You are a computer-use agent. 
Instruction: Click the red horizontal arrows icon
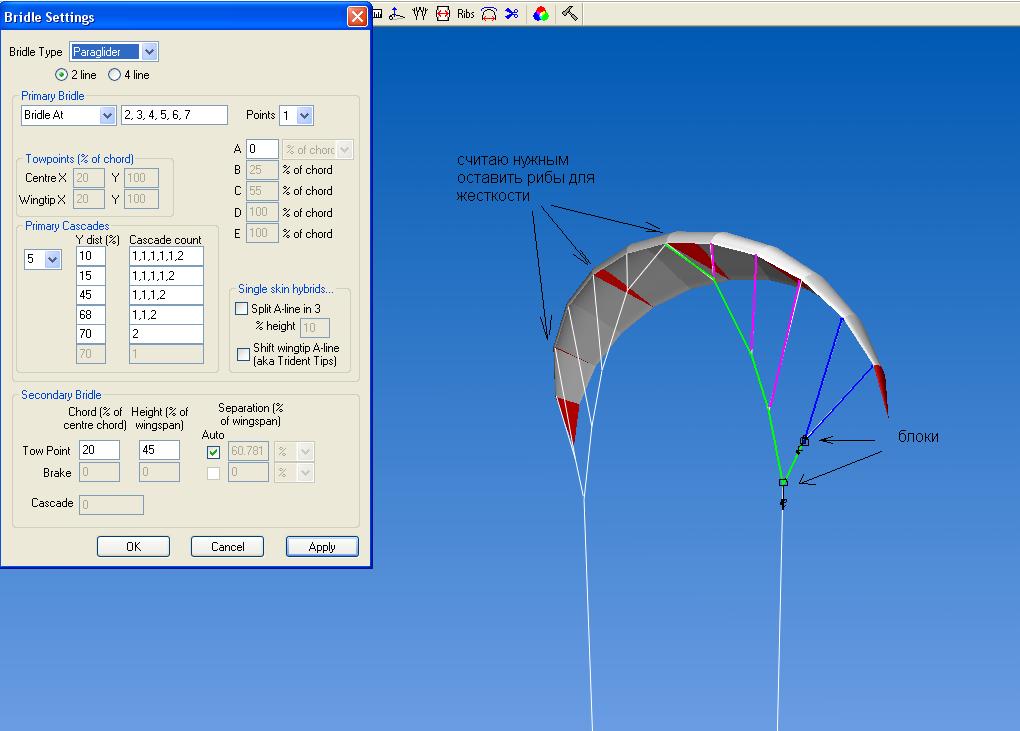click(442, 14)
